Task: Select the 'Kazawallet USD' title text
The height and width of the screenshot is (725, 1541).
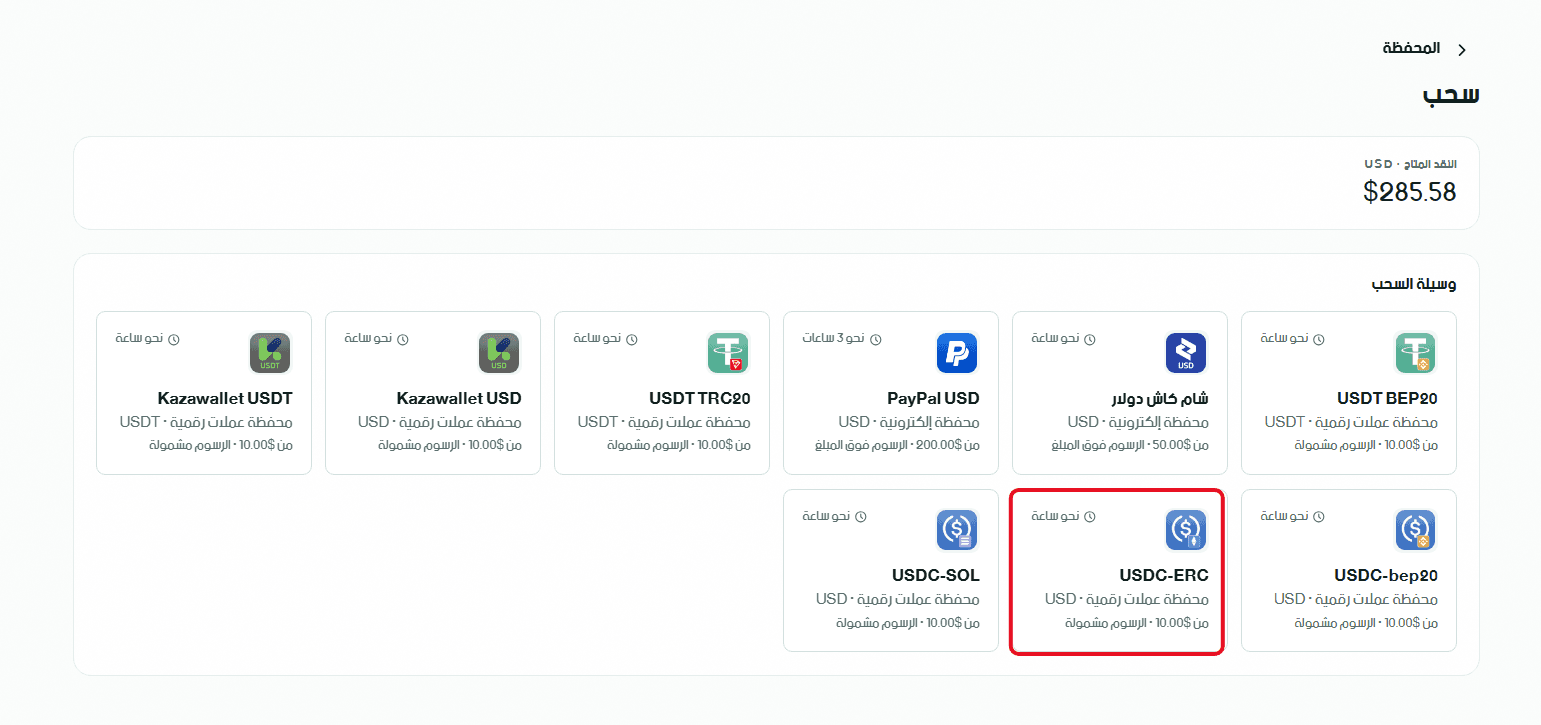Action: [x=459, y=399]
